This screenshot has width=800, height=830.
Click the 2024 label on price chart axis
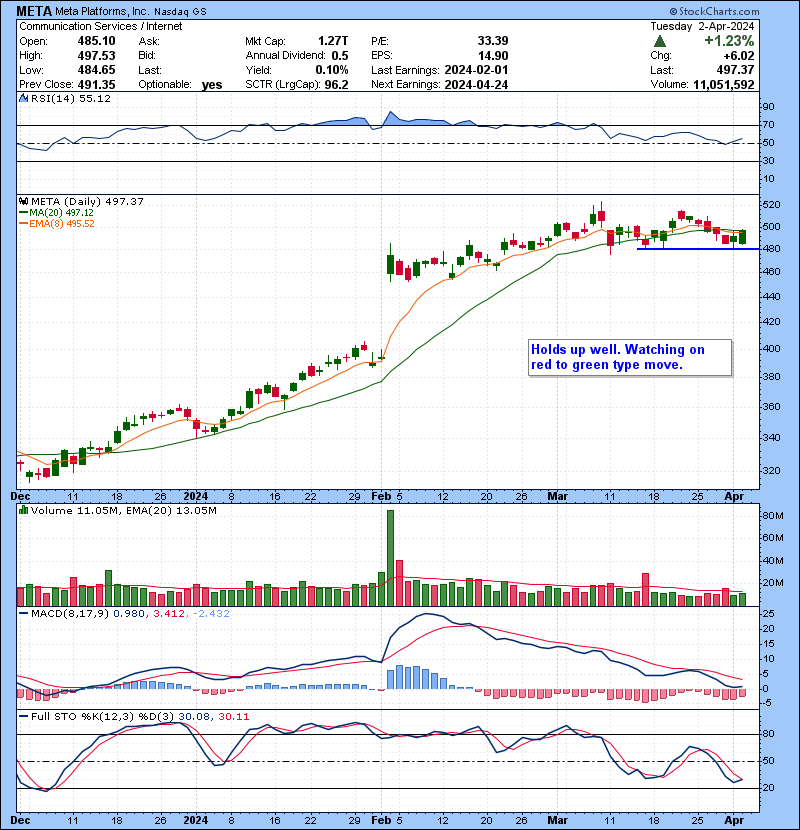pyautogui.click(x=195, y=496)
